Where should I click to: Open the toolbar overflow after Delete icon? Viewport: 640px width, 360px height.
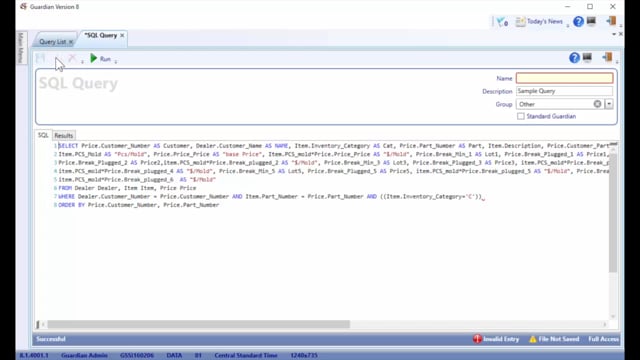[x=82, y=62]
